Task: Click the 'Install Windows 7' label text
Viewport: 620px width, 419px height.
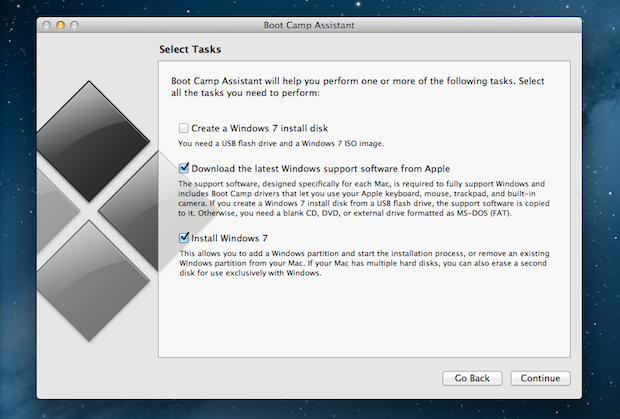Action: [x=229, y=238]
